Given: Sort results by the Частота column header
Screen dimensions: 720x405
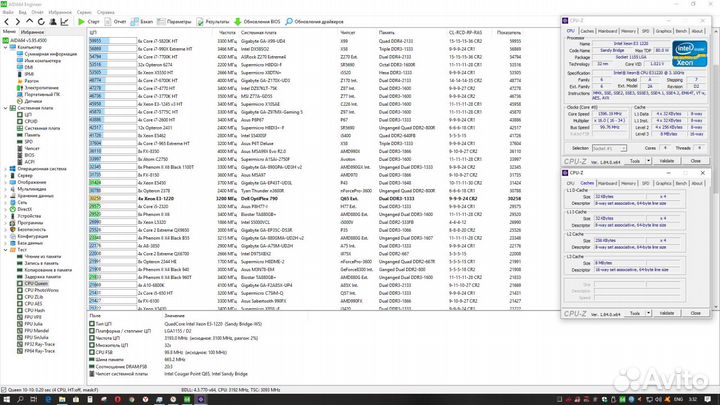Looking at the screenshot, I should 227,33.
